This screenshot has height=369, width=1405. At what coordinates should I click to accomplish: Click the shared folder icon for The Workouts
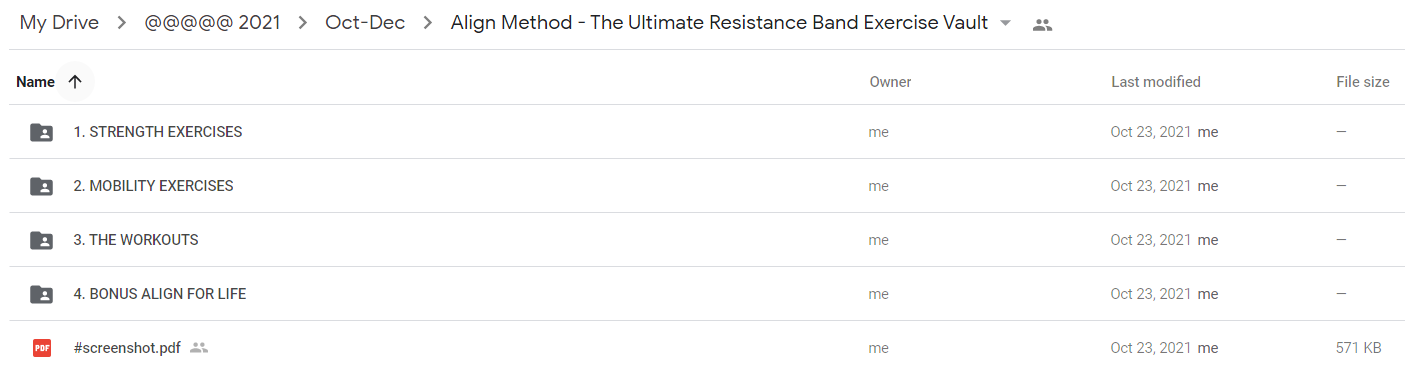(41, 240)
